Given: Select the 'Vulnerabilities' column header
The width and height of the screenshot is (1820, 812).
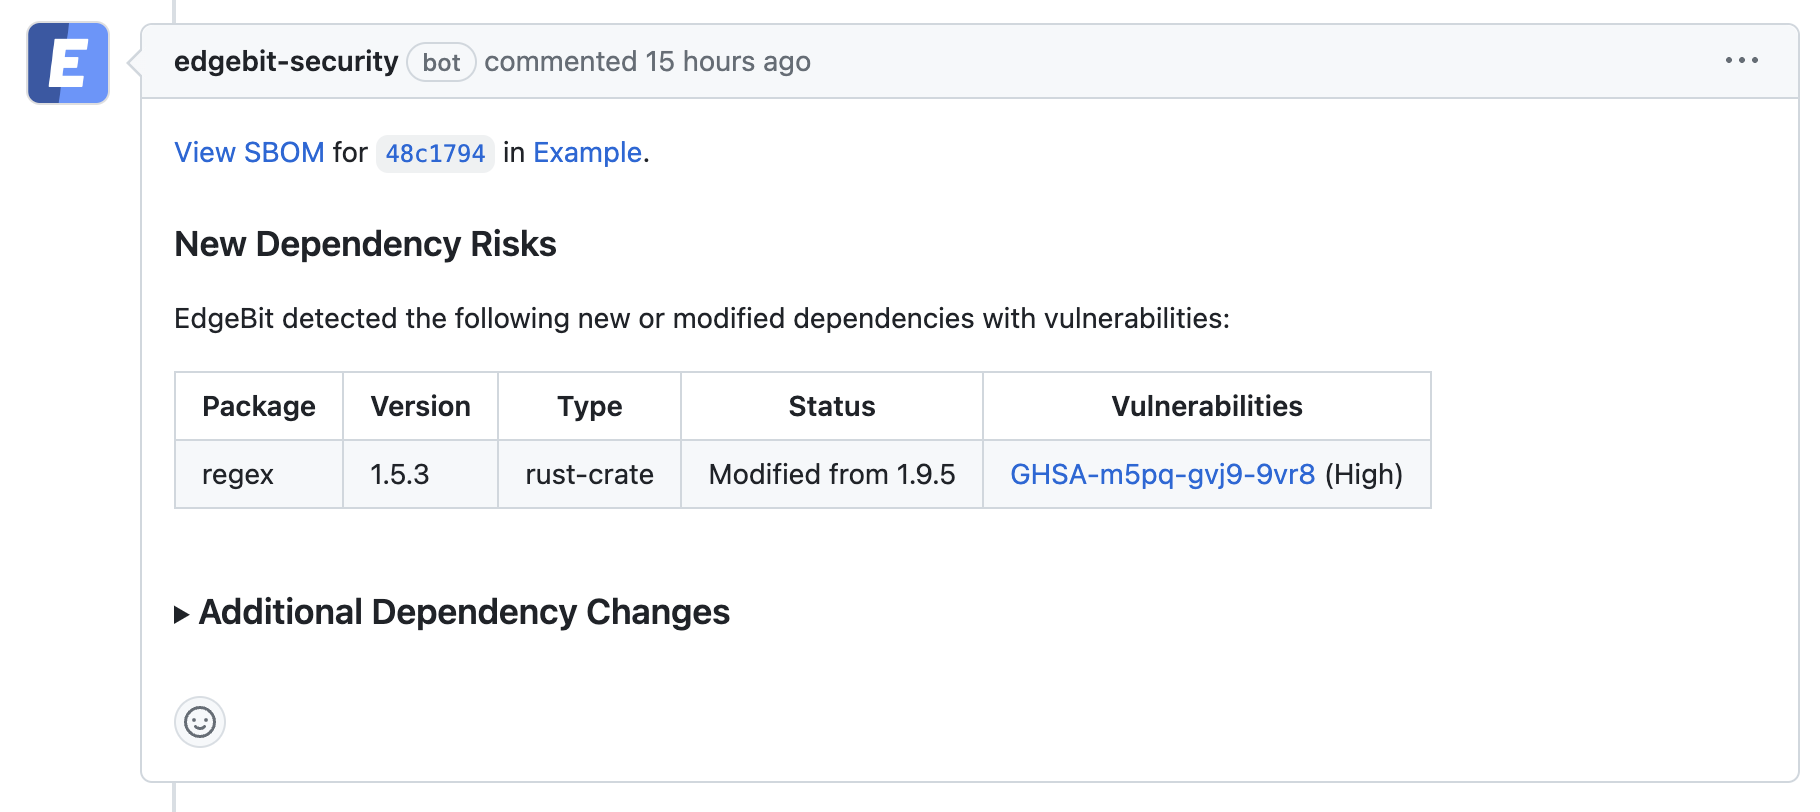Looking at the screenshot, I should 1207,406.
